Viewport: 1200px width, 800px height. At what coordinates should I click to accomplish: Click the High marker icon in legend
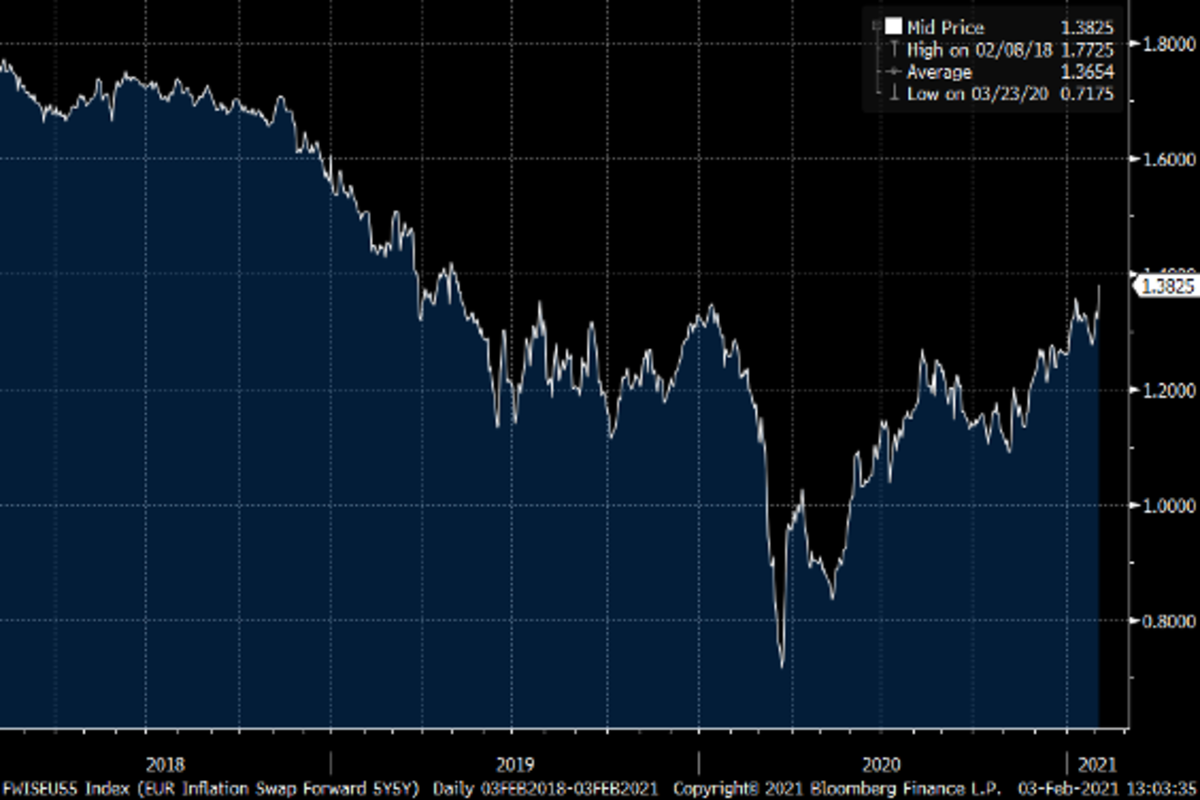[893, 50]
